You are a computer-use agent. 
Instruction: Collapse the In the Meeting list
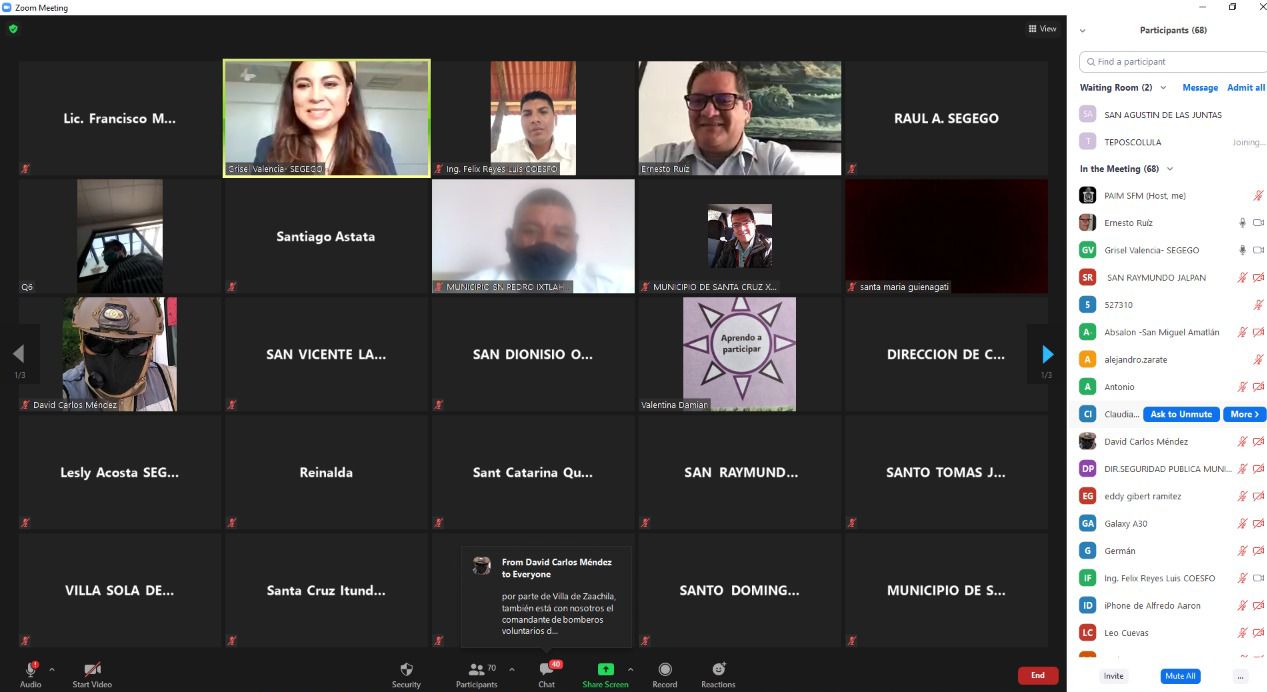click(1170, 169)
